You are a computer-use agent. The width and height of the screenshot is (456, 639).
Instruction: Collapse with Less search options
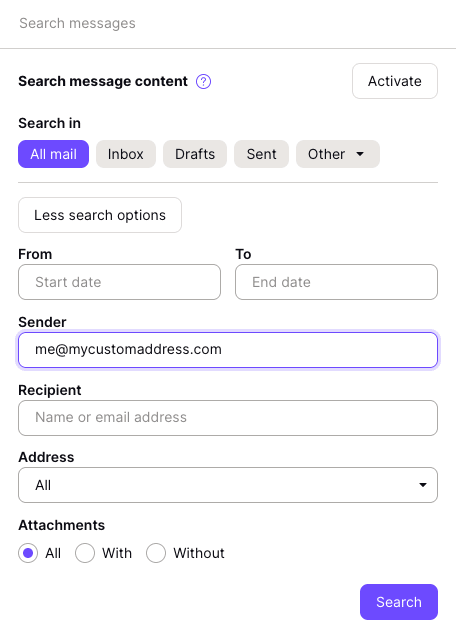[100, 215]
